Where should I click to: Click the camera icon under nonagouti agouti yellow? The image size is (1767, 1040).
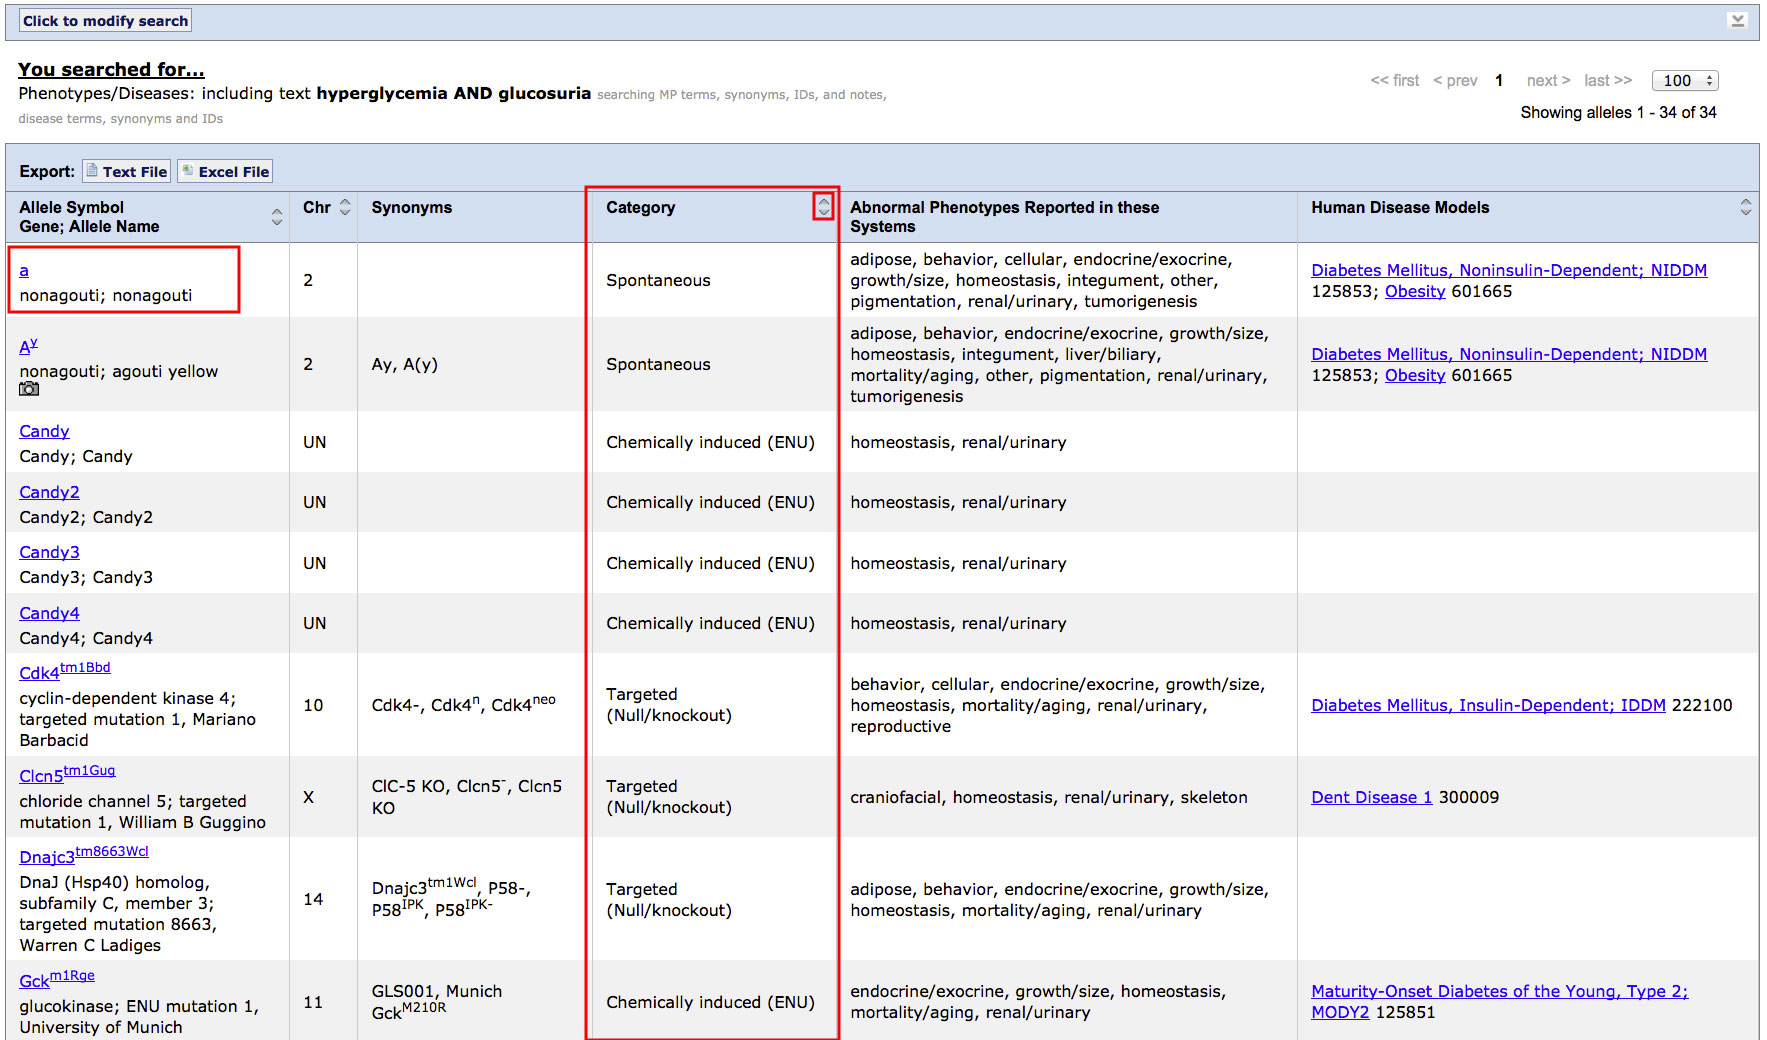point(29,389)
